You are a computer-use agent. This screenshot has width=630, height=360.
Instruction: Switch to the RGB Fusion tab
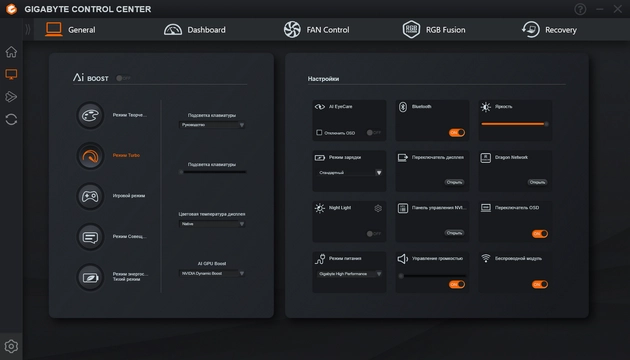point(434,29)
